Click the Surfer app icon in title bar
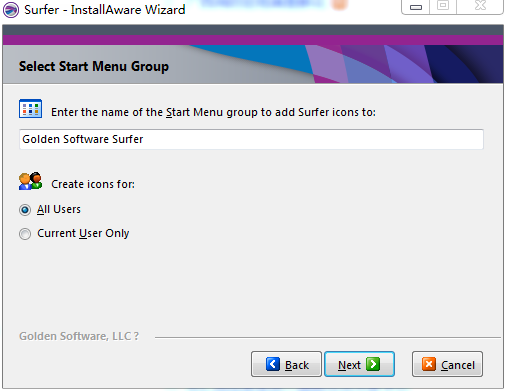Image resolution: width=506 pixels, height=391 pixels. 11,10
